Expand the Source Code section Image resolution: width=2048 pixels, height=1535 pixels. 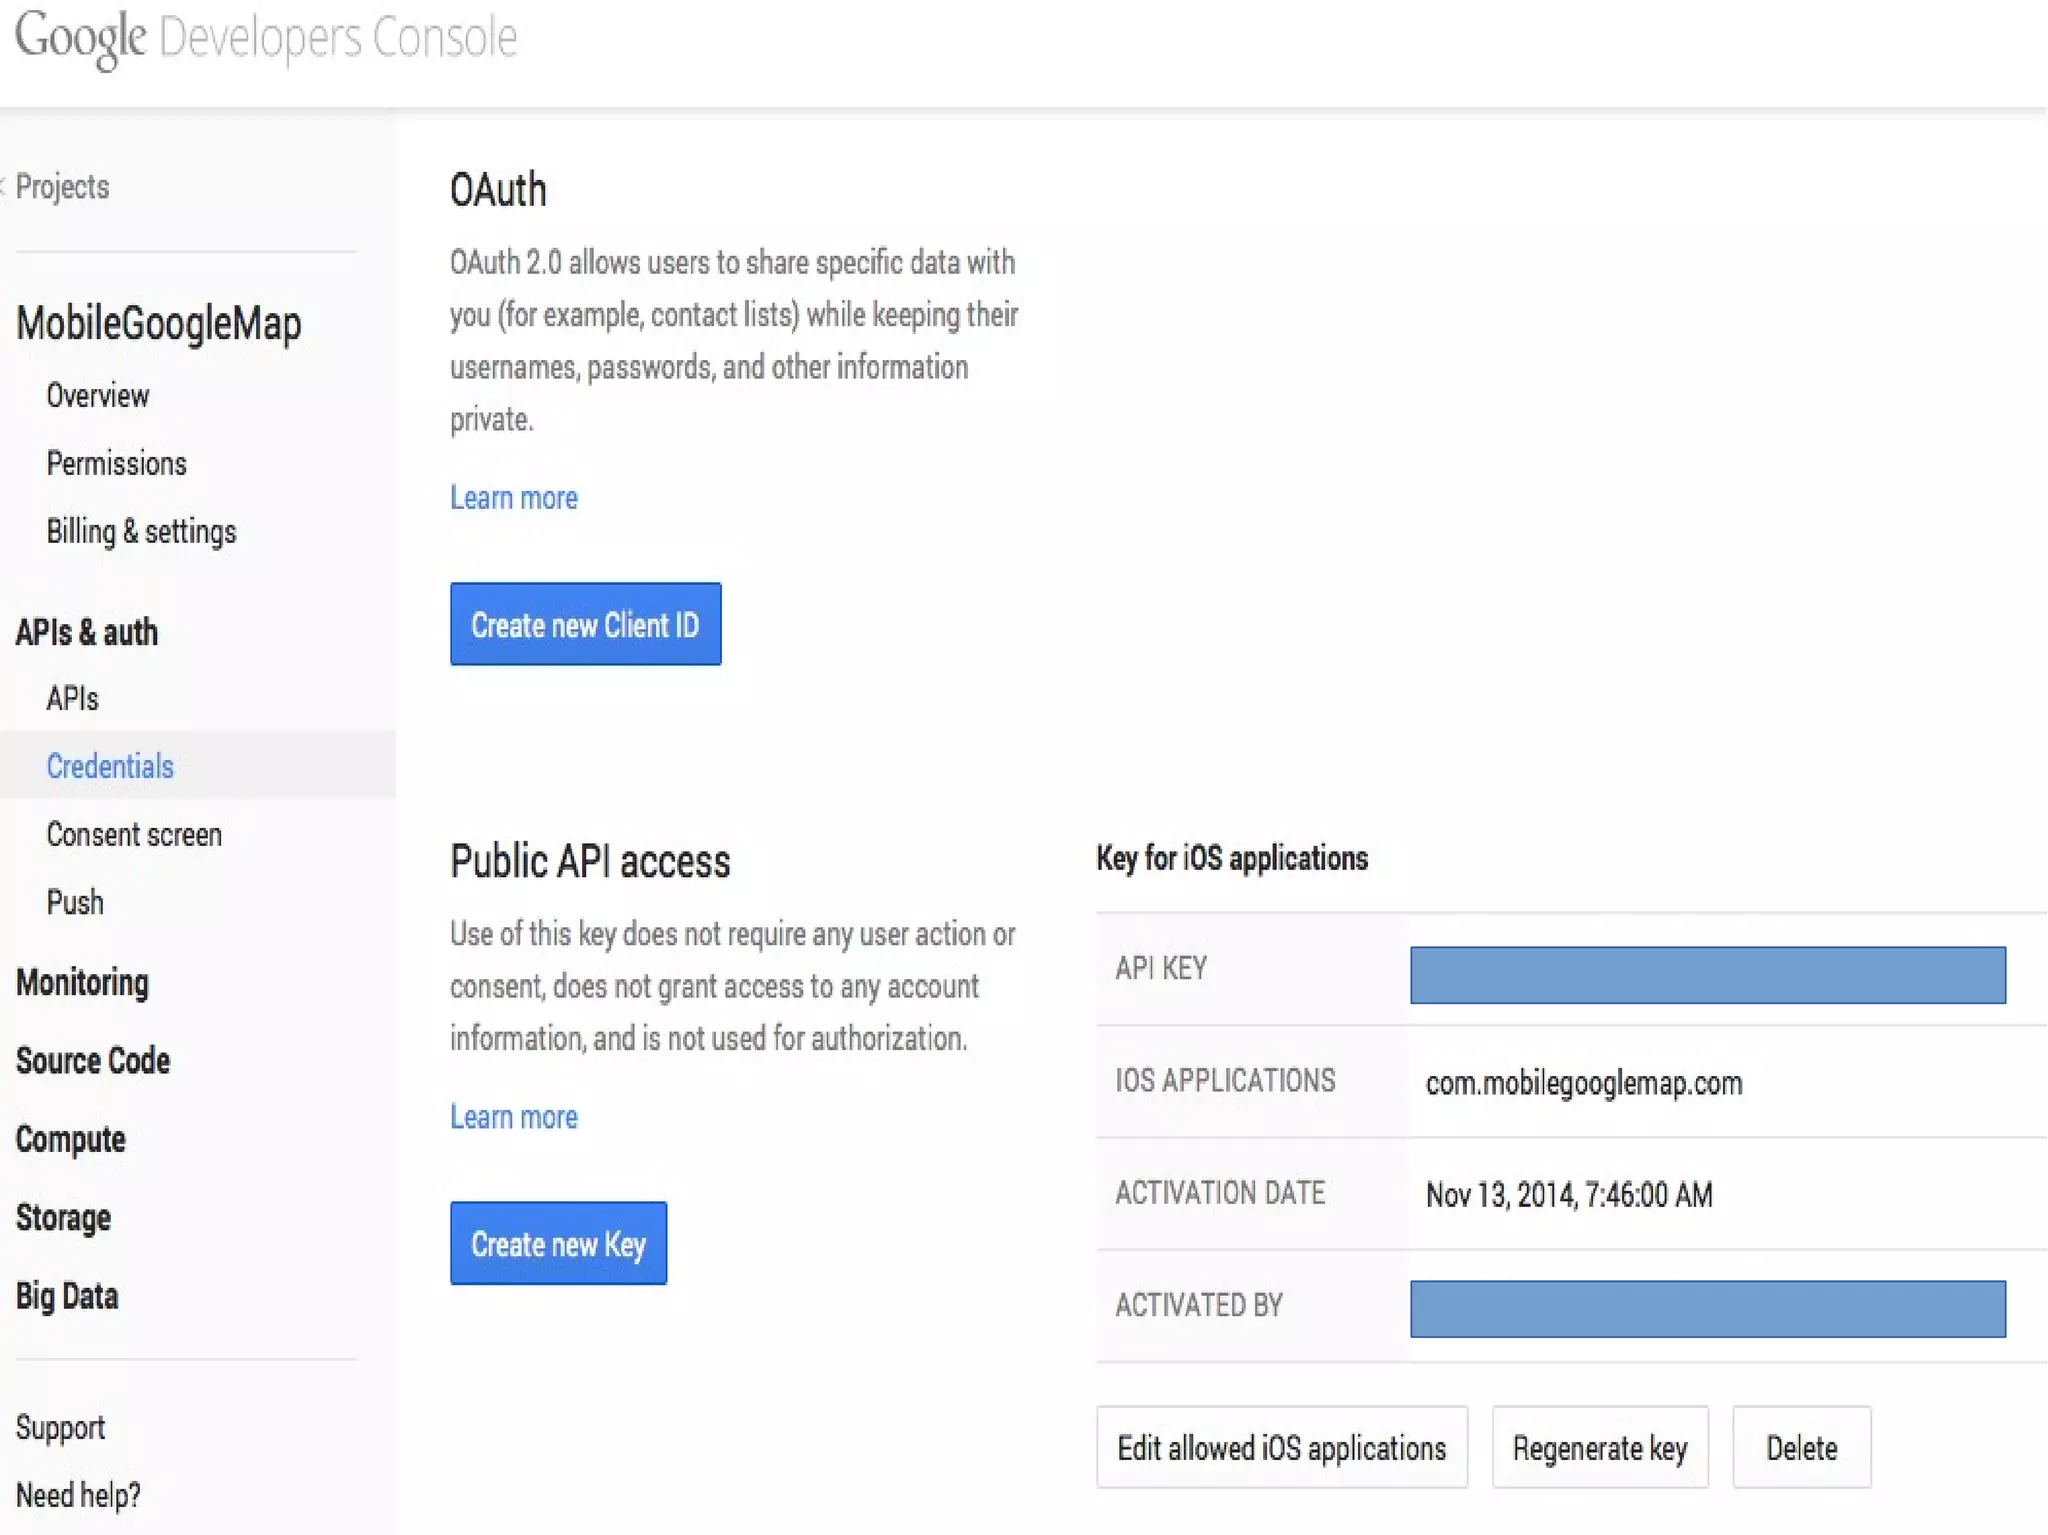(x=93, y=1061)
